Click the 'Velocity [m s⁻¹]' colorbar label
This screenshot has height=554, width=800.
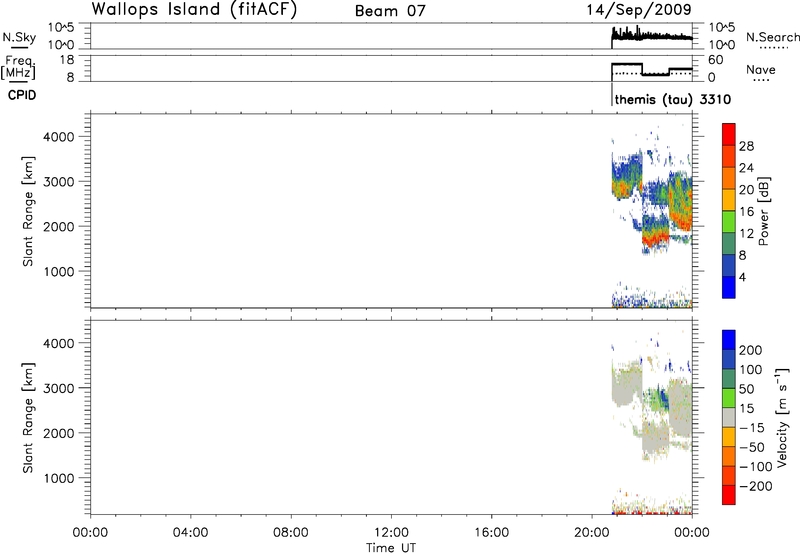pos(783,417)
